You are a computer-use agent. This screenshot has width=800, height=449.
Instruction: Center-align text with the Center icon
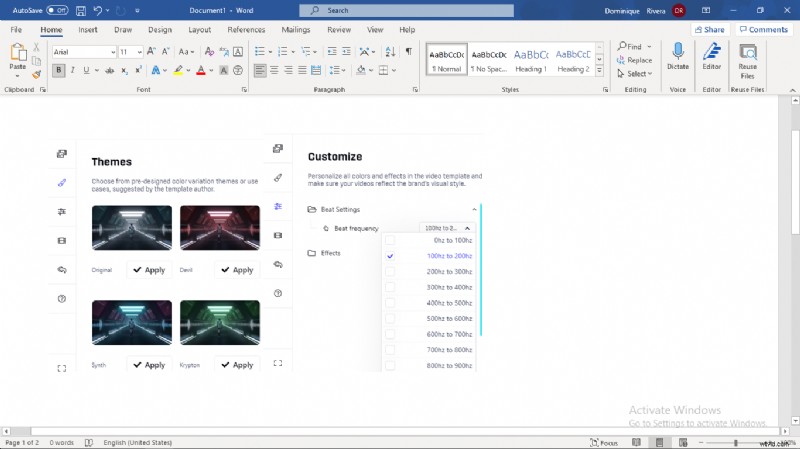[275, 70]
